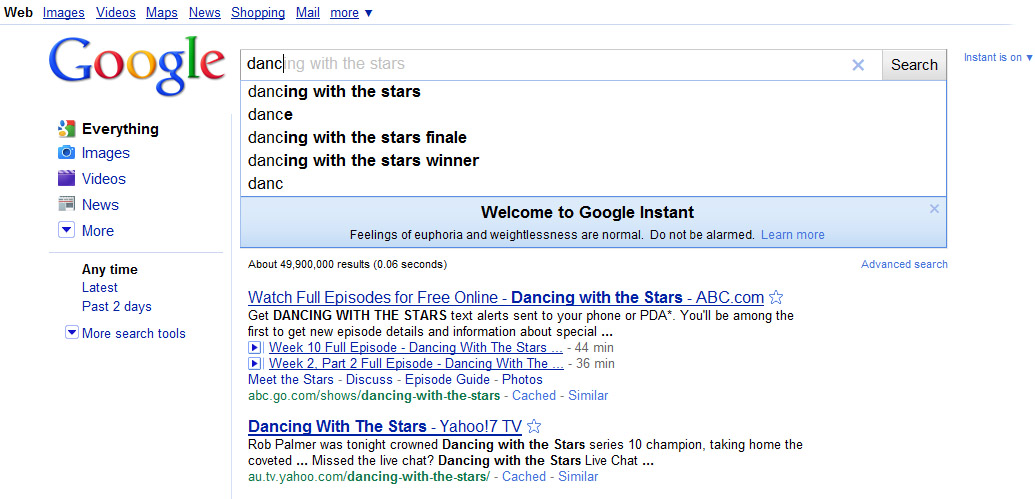Open Dancing With The Stars Yahoo!7 TV title
1035x499 pixels.
385,426
